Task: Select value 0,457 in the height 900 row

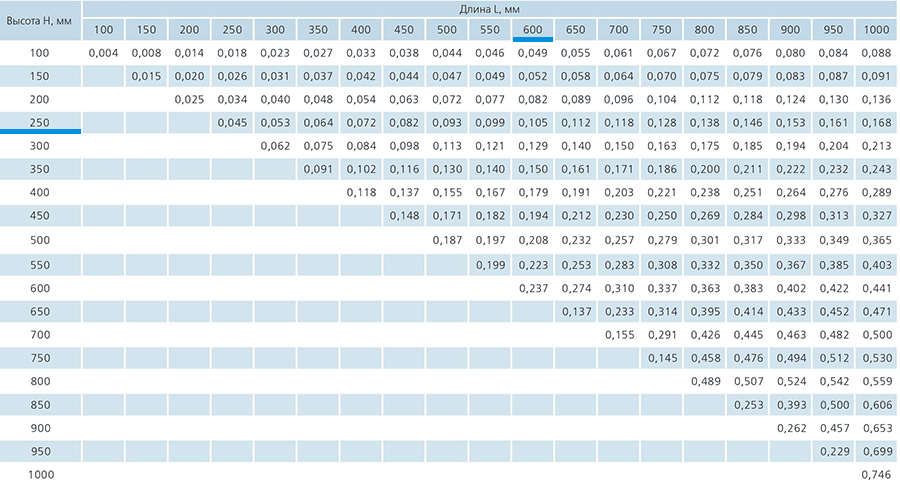Action: pyautogui.click(x=834, y=428)
